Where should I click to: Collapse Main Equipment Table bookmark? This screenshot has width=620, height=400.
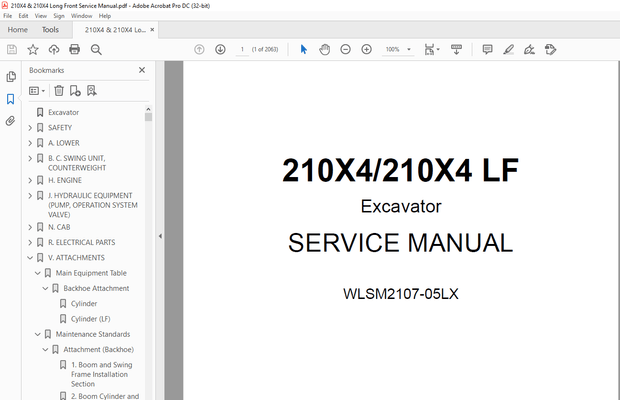[38, 273]
